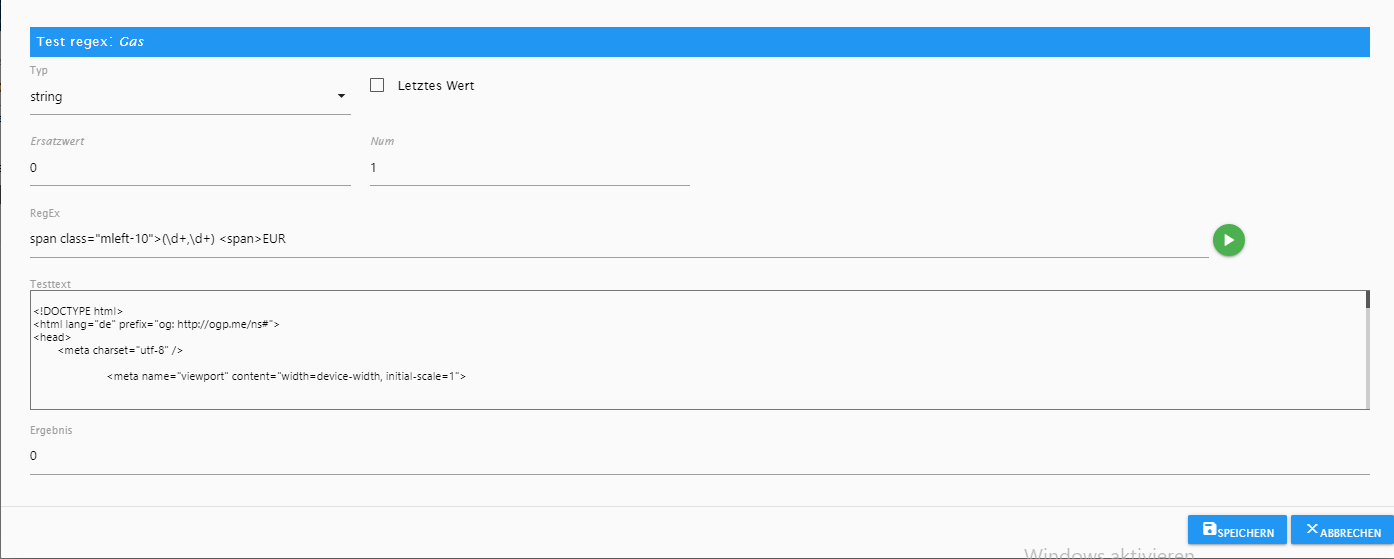The height and width of the screenshot is (559, 1394).
Task: Click the Testtext vertical scrollbar
Action: point(1367,350)
